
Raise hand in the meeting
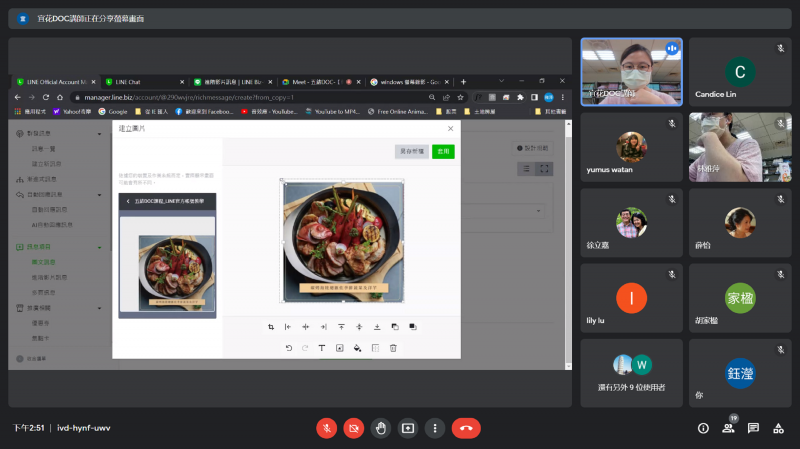click(380, 428)
